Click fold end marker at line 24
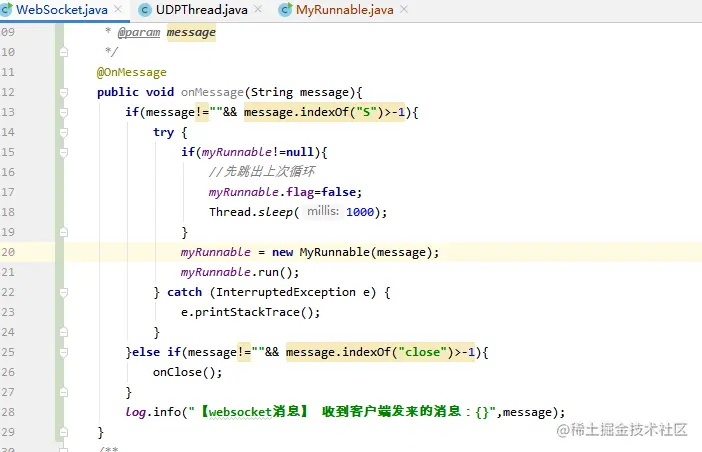702x452 pixels. pyautogui.click(x=64, y=333)
